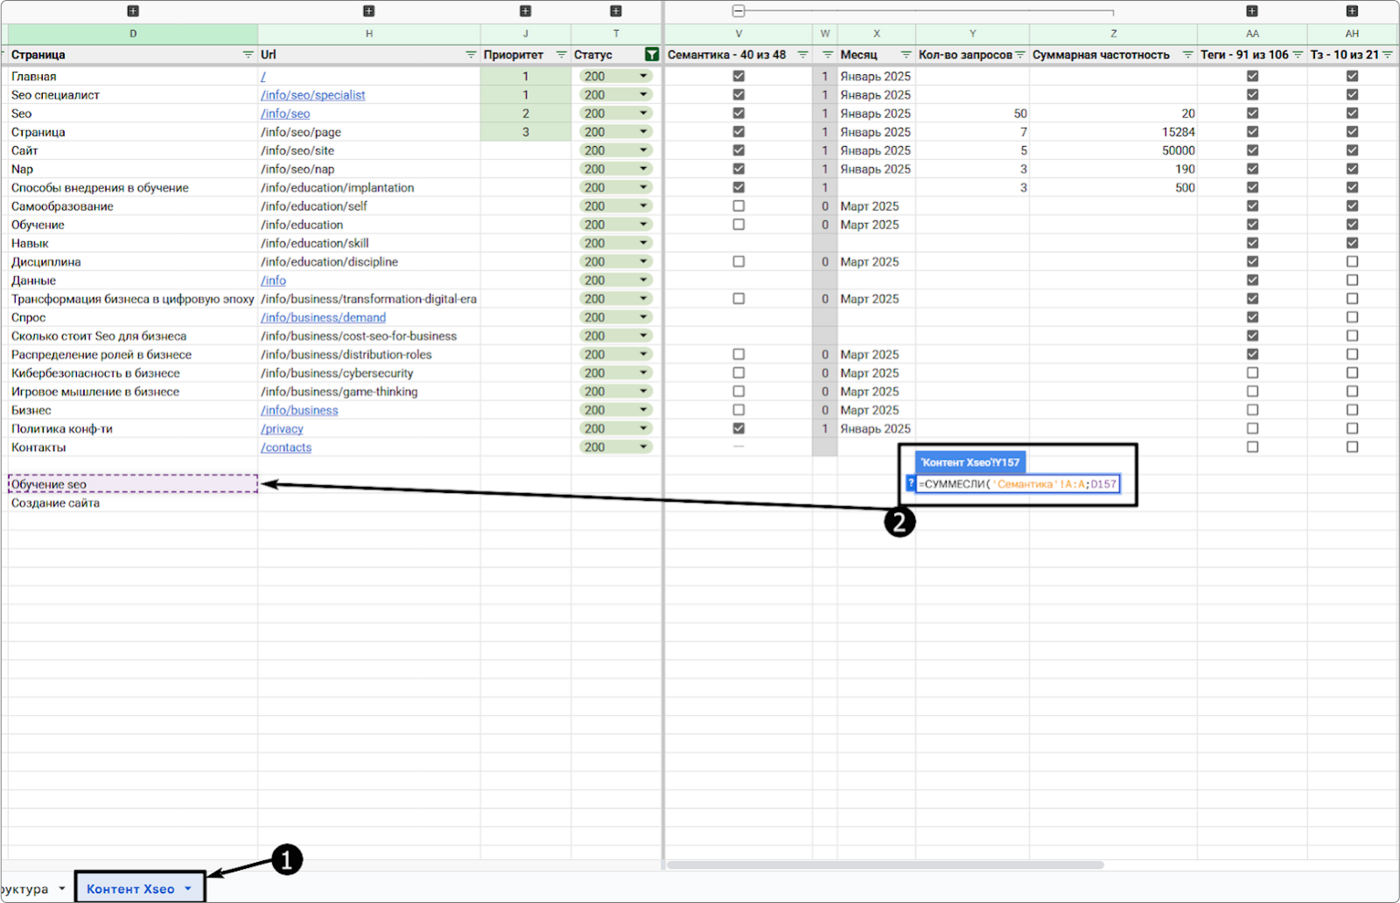Open the filter icon in Кол-во запросов header
The width and height of the screenshot is (1400, 903).
point(1020,55)
